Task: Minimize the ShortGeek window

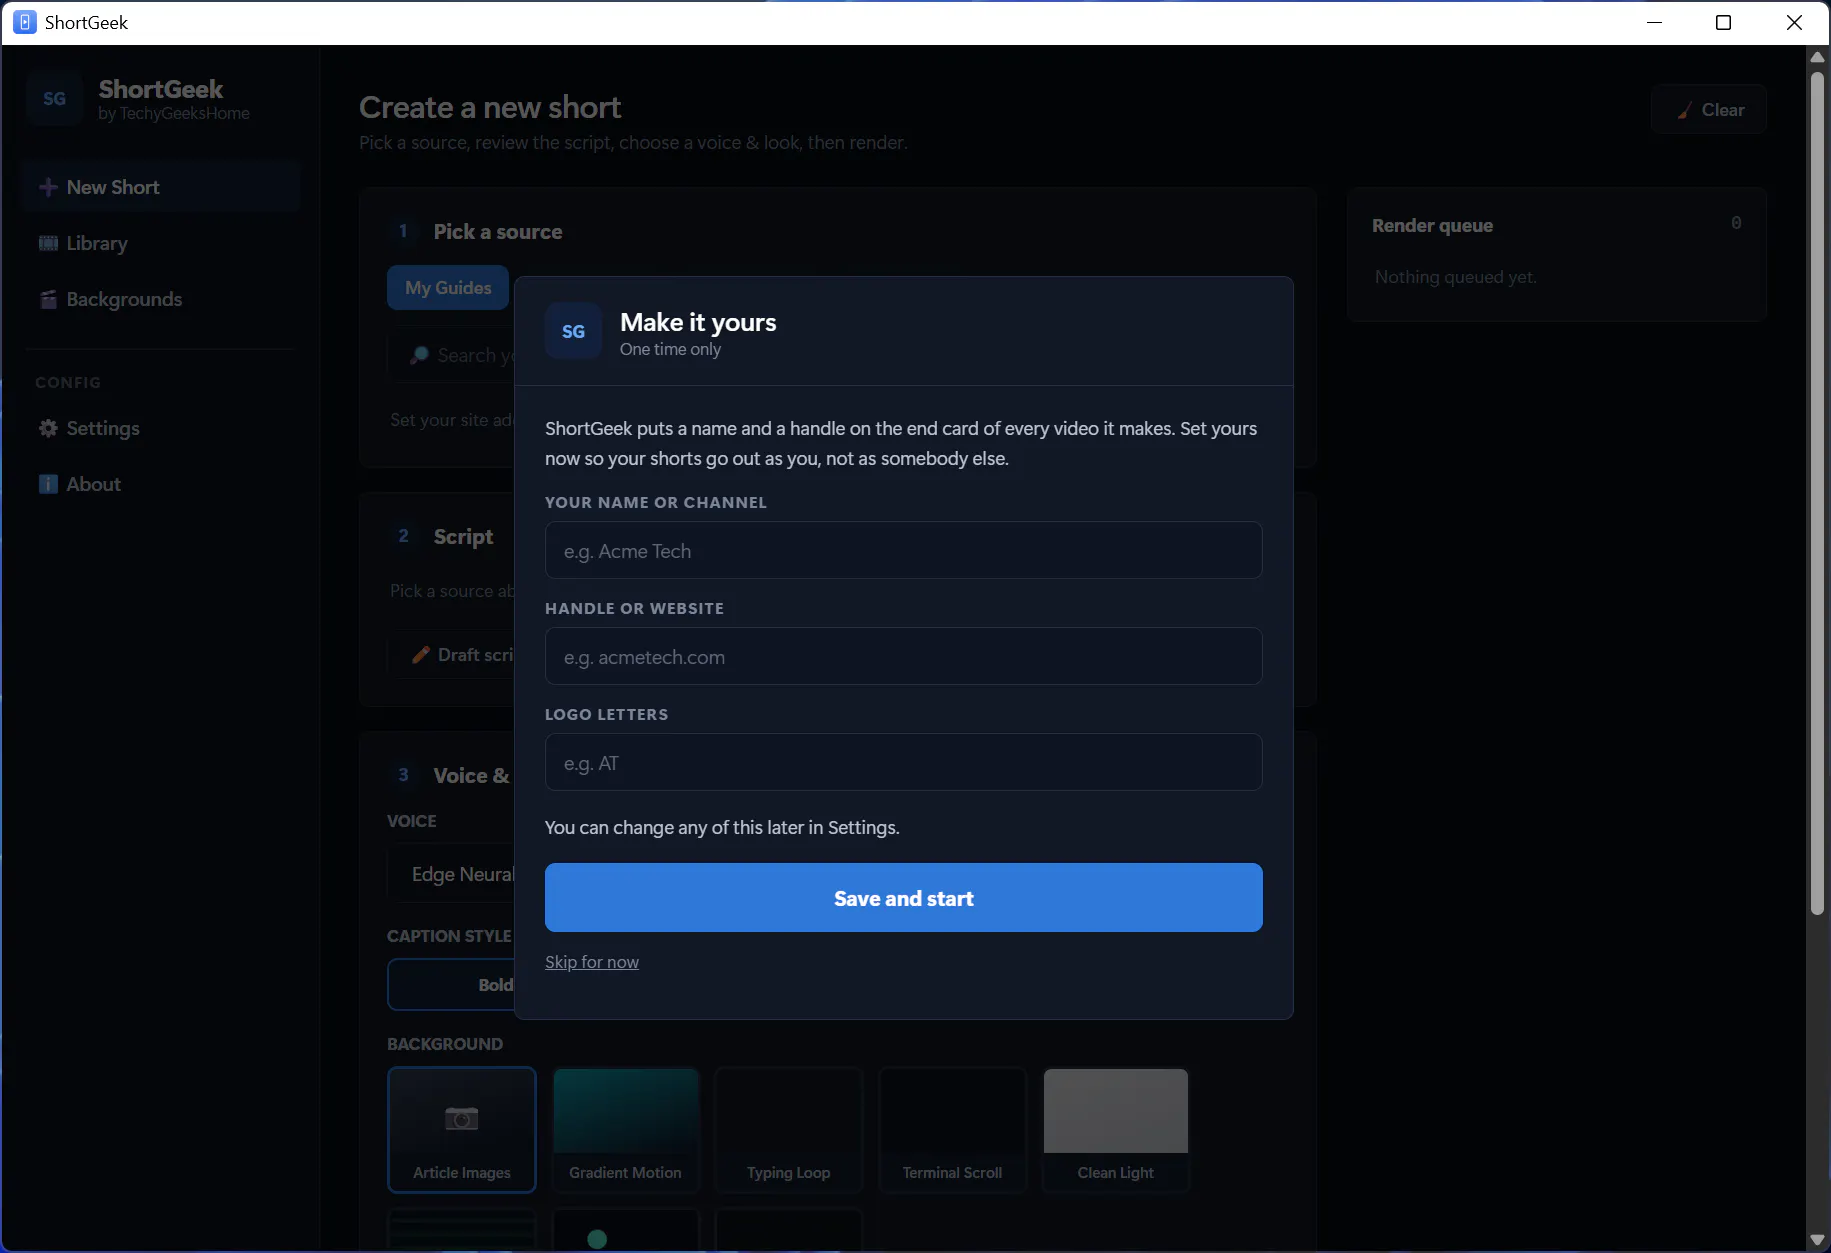Action: pos(1655,22)
